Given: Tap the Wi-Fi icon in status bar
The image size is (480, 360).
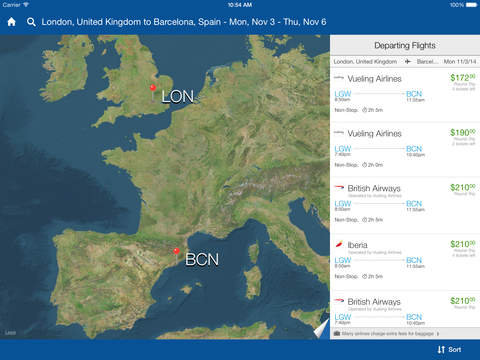Looking at the screenshot, I should (x=25, y=5).
